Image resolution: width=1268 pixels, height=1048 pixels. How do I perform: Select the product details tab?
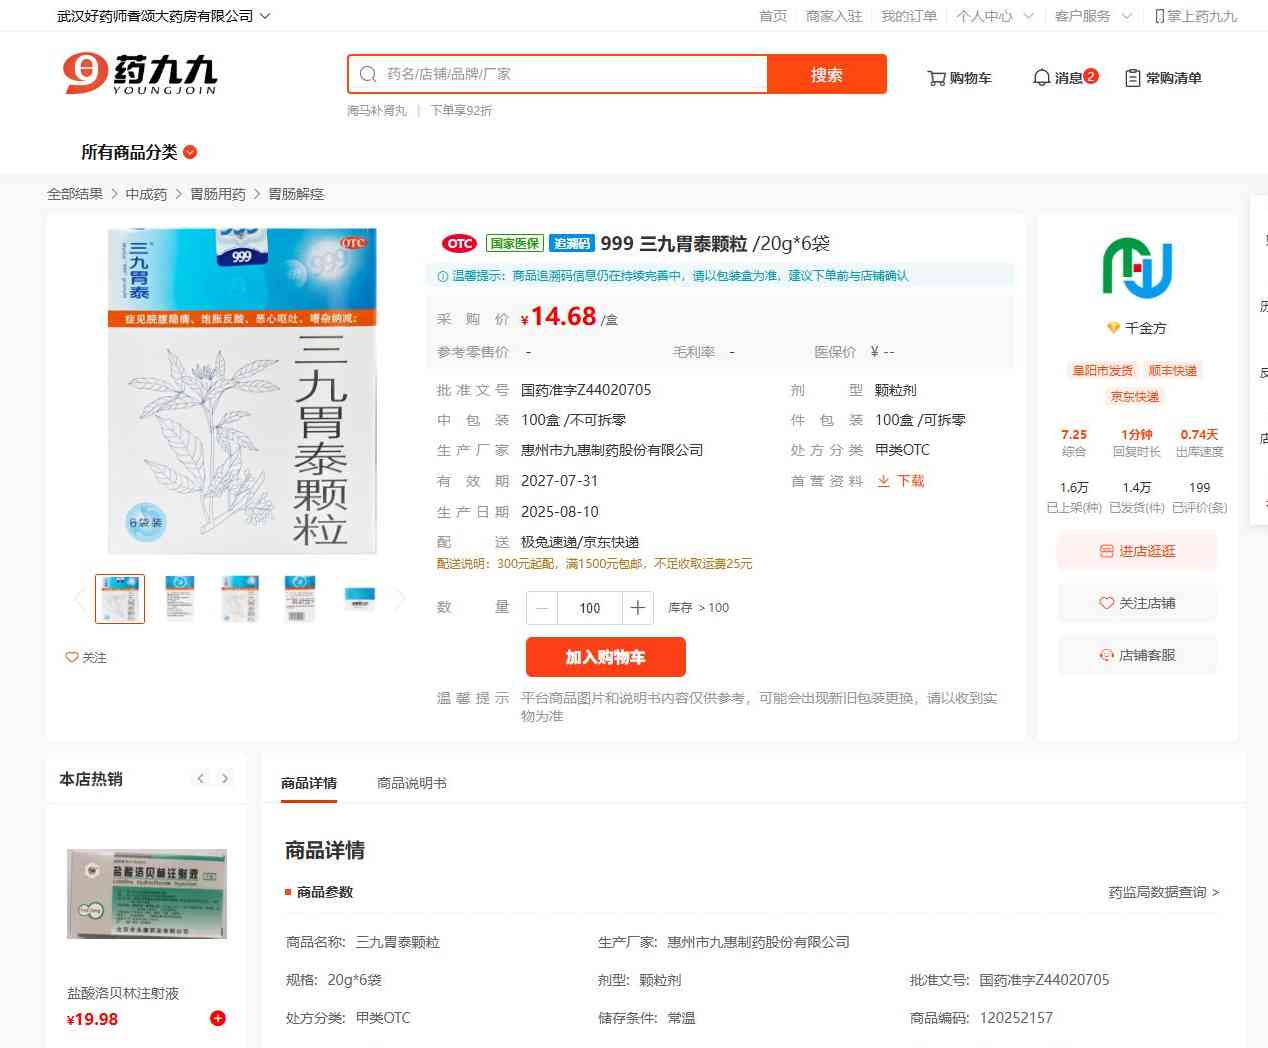309,783
